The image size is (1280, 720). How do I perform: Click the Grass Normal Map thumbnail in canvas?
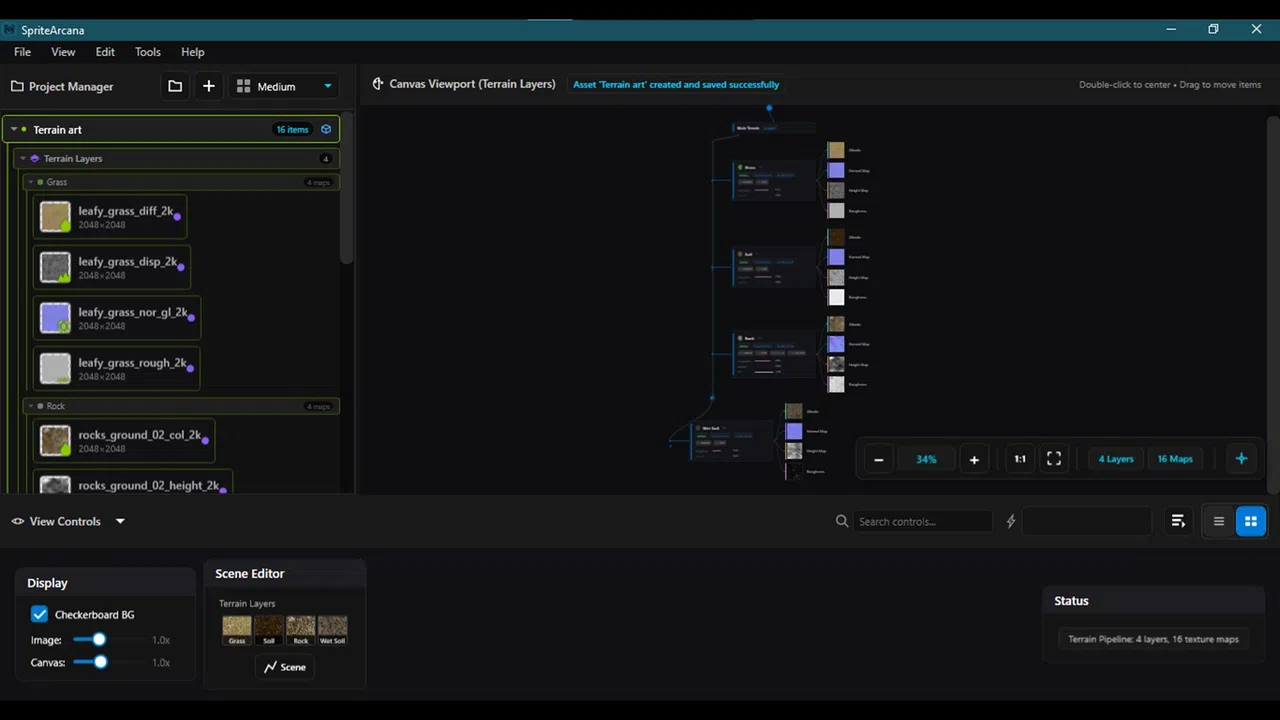pos(836,170)
